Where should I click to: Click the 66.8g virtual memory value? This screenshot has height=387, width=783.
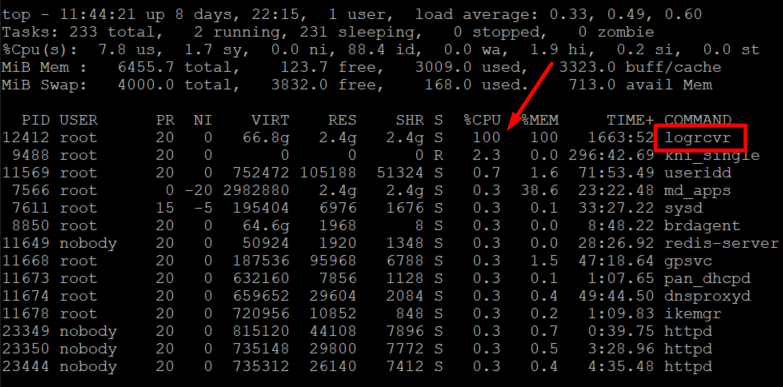click(x=265, y=137)
